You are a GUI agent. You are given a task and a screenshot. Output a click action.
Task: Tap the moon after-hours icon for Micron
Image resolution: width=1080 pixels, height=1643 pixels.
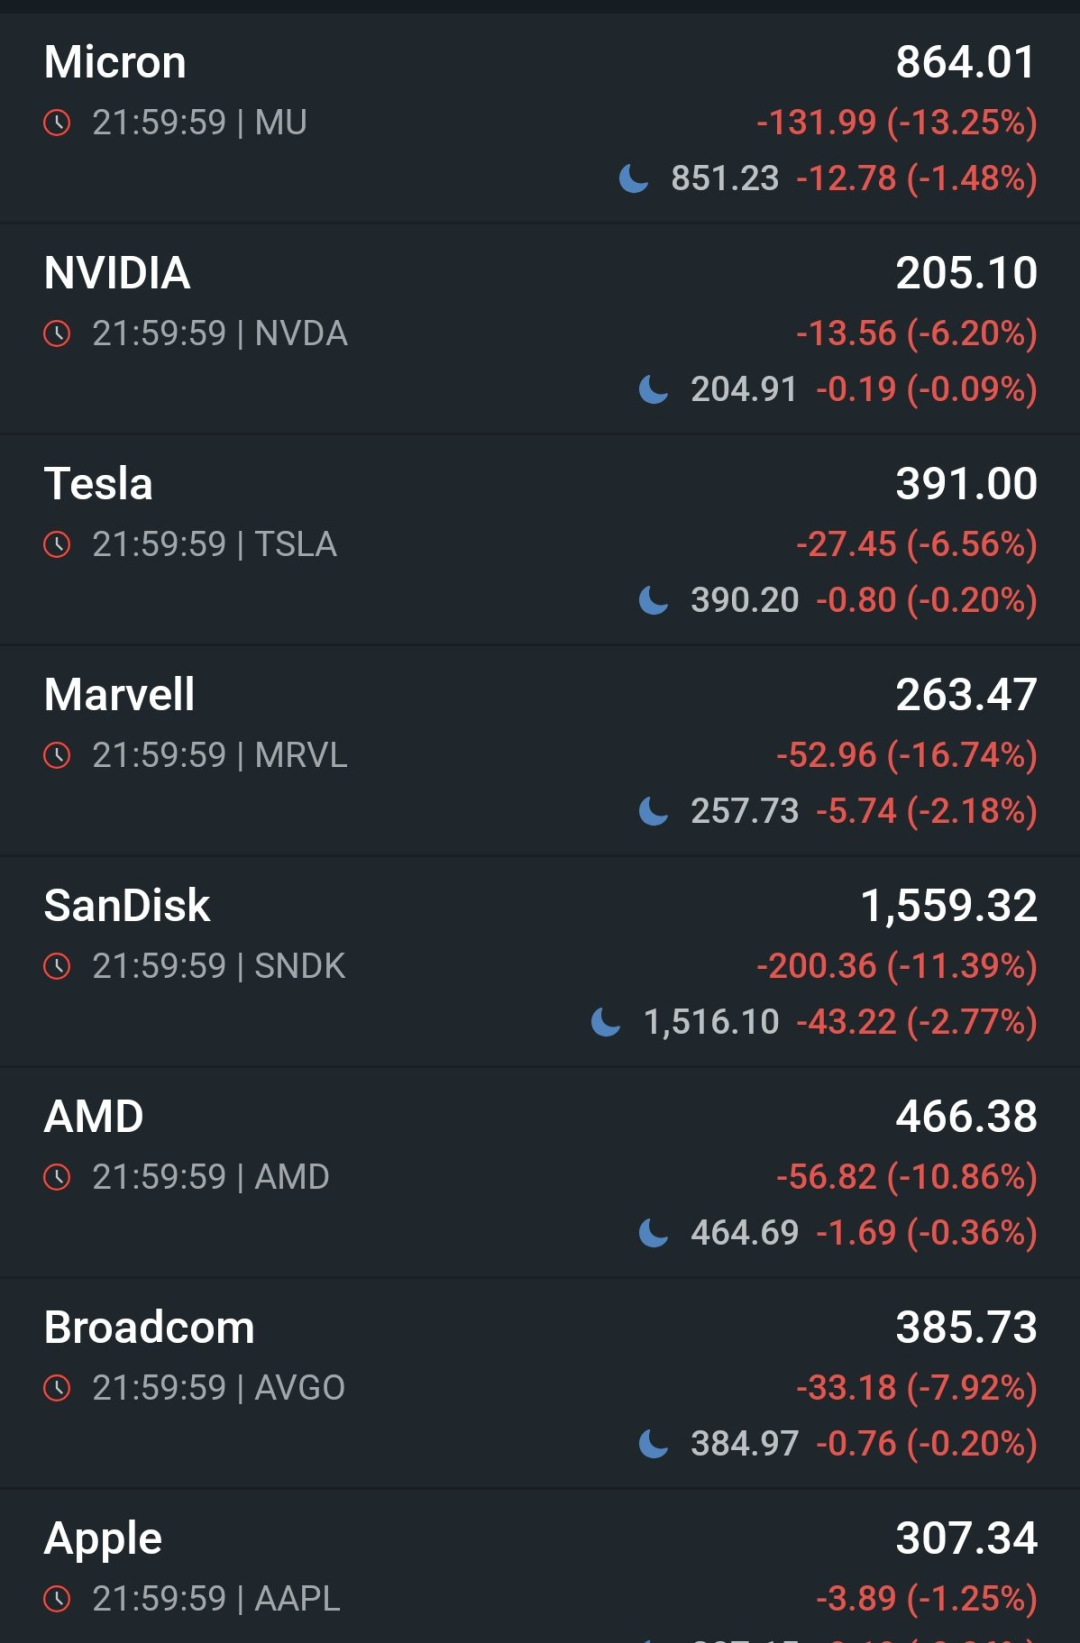pos(634,179)
